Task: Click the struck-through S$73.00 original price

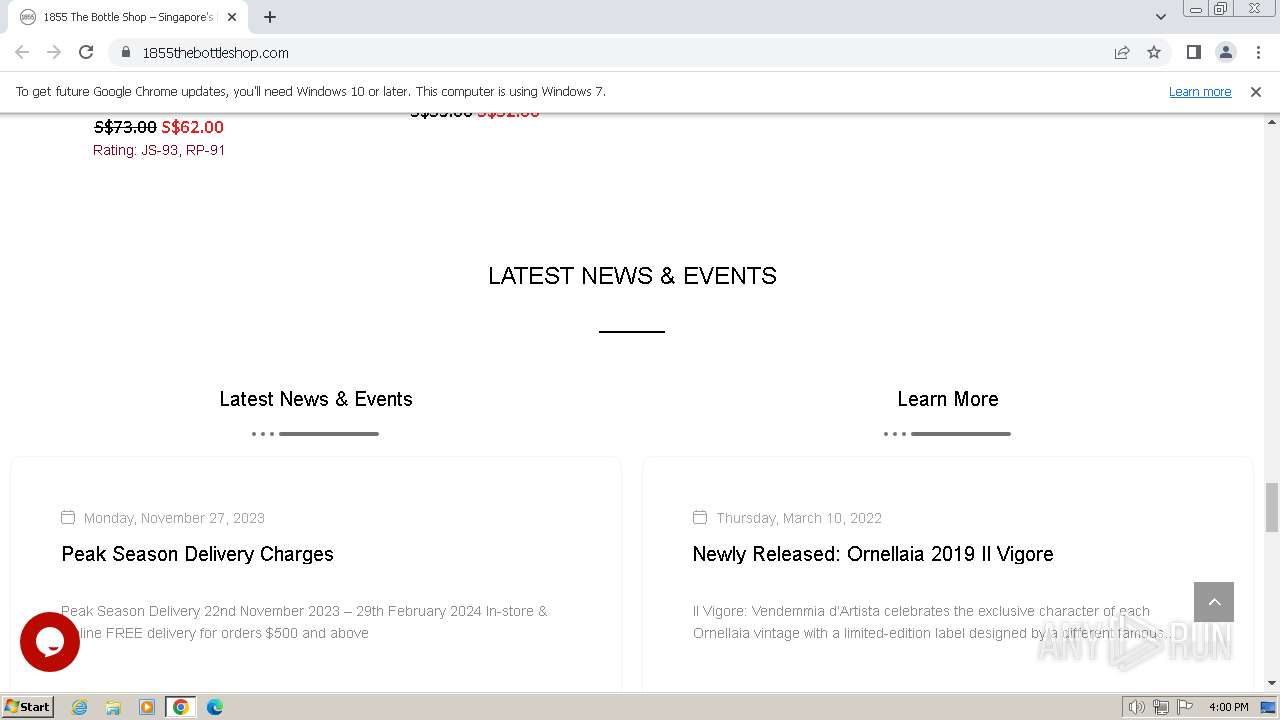Action: coord(125,127)
